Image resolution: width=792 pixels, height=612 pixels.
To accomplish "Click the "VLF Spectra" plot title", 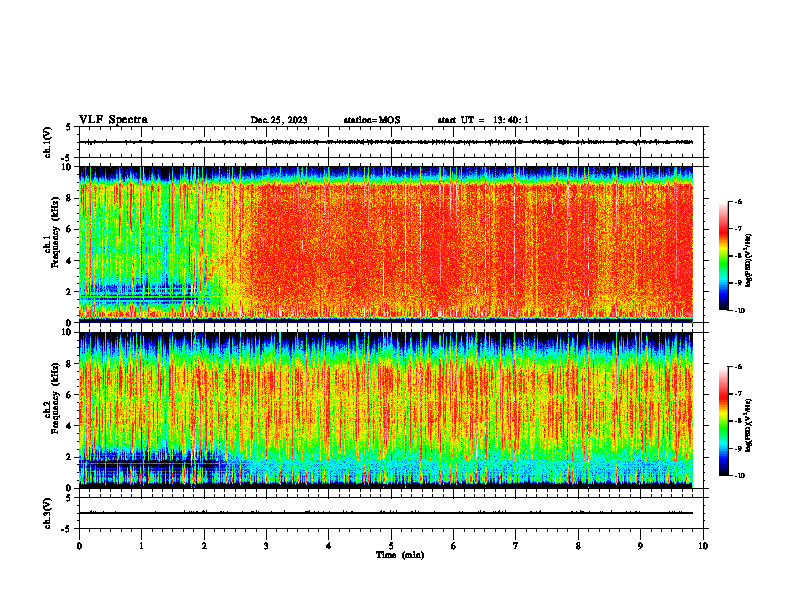I will pos(113,120).
